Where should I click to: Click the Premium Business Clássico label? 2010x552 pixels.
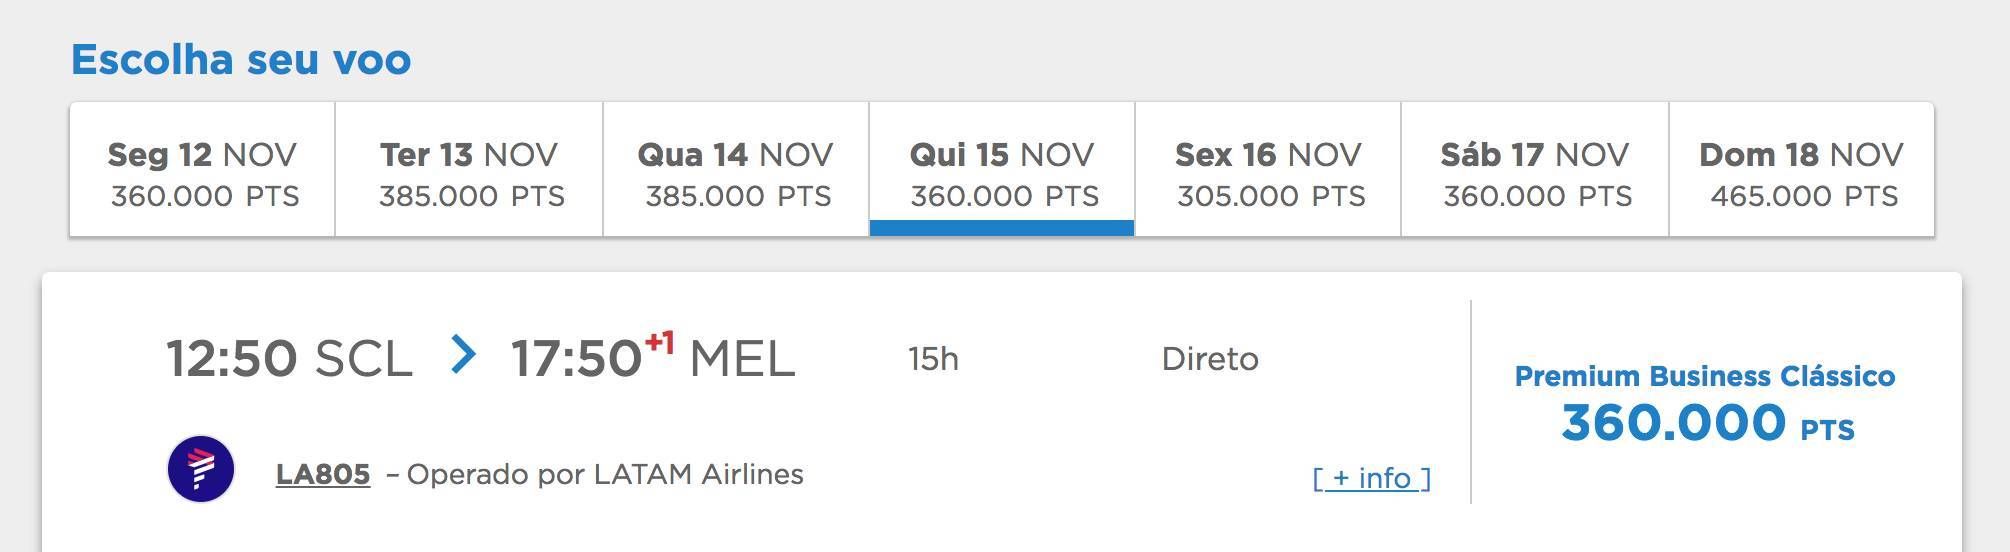[1705, 376]
